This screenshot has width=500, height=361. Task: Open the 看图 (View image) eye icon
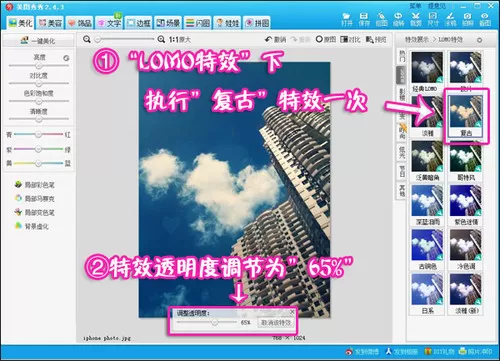click(485, 19)
